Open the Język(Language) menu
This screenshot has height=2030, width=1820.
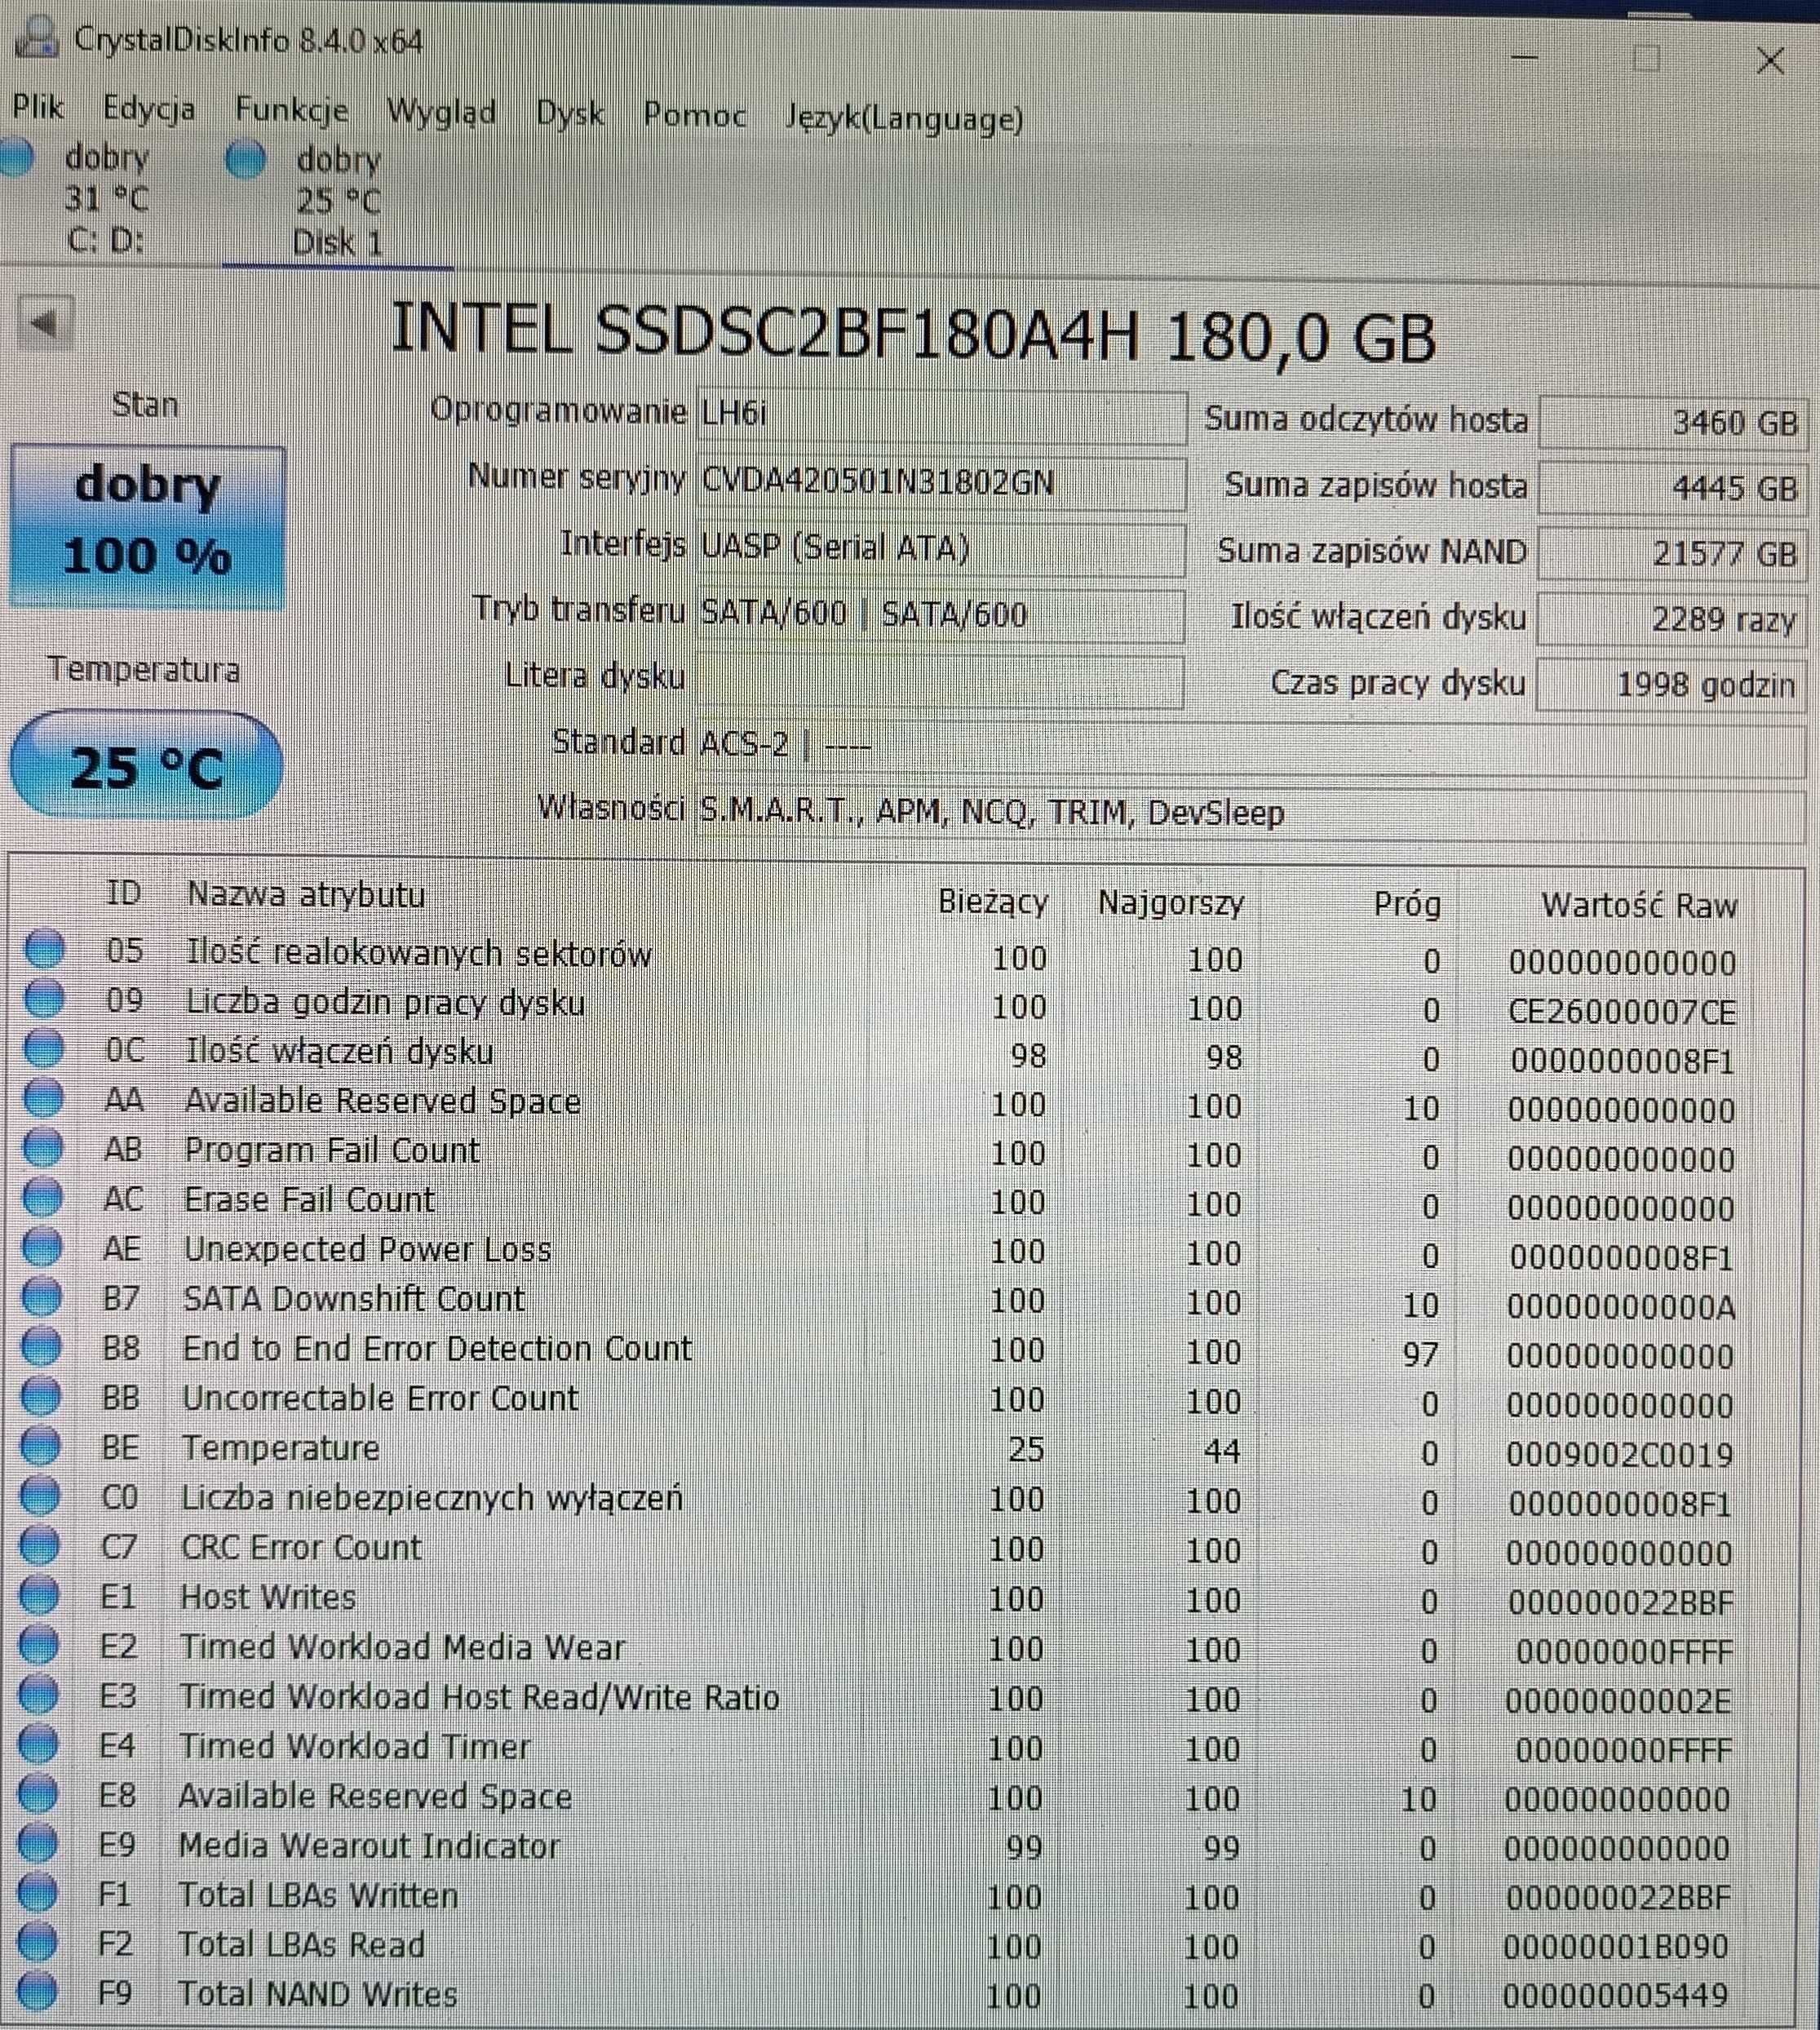(x=904, y=119)
